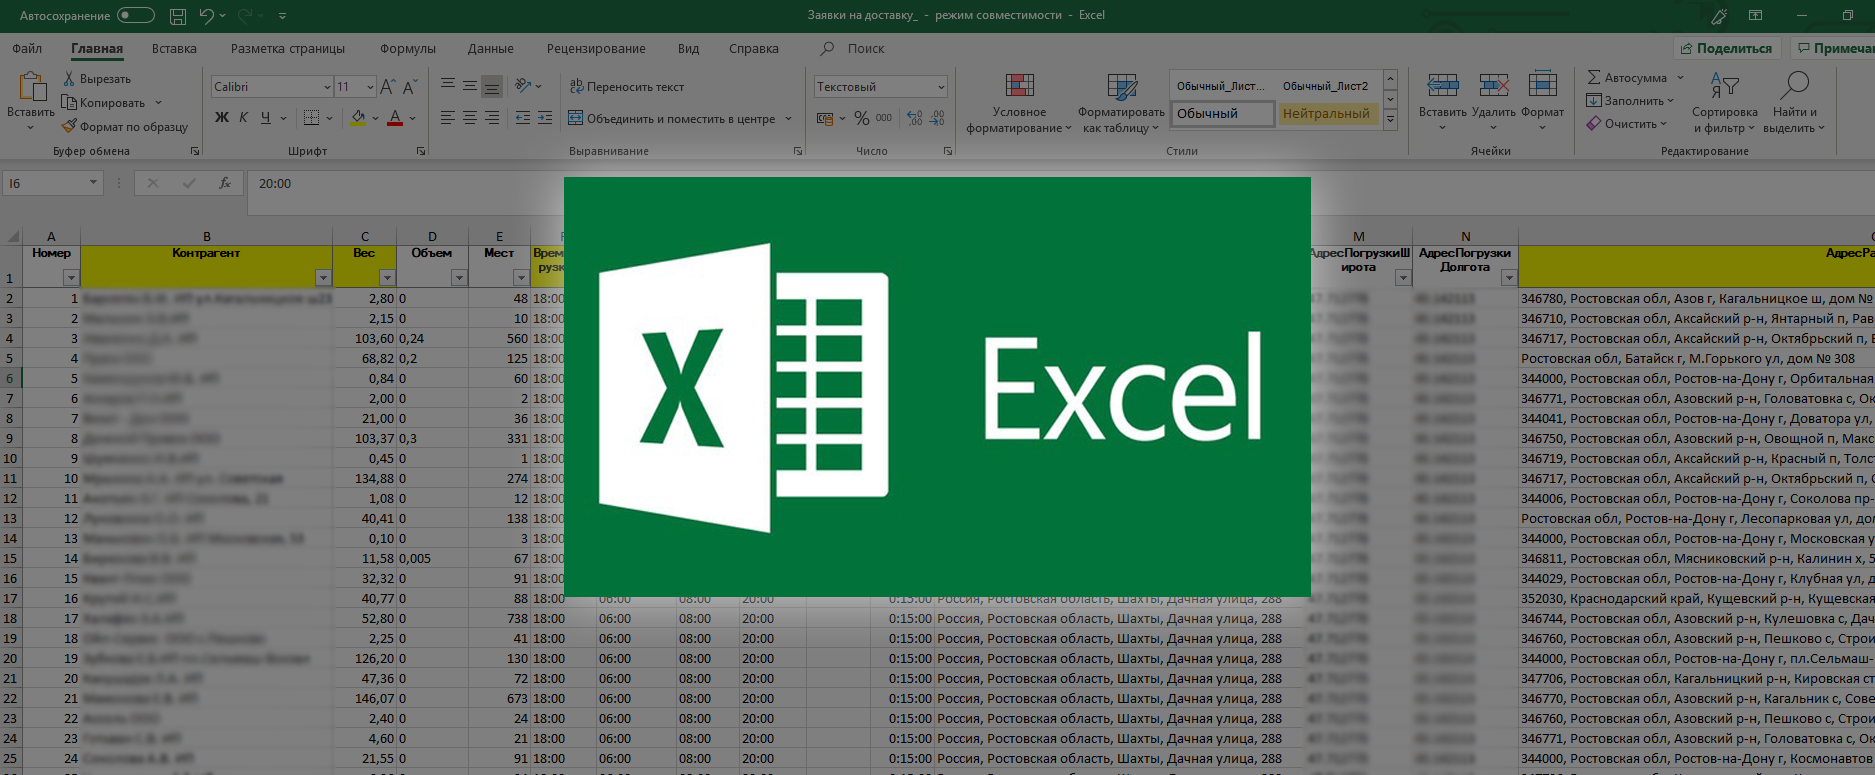Align text to bottom
The width and height of the screenshot is (1875, 775).
click(491, 87)
